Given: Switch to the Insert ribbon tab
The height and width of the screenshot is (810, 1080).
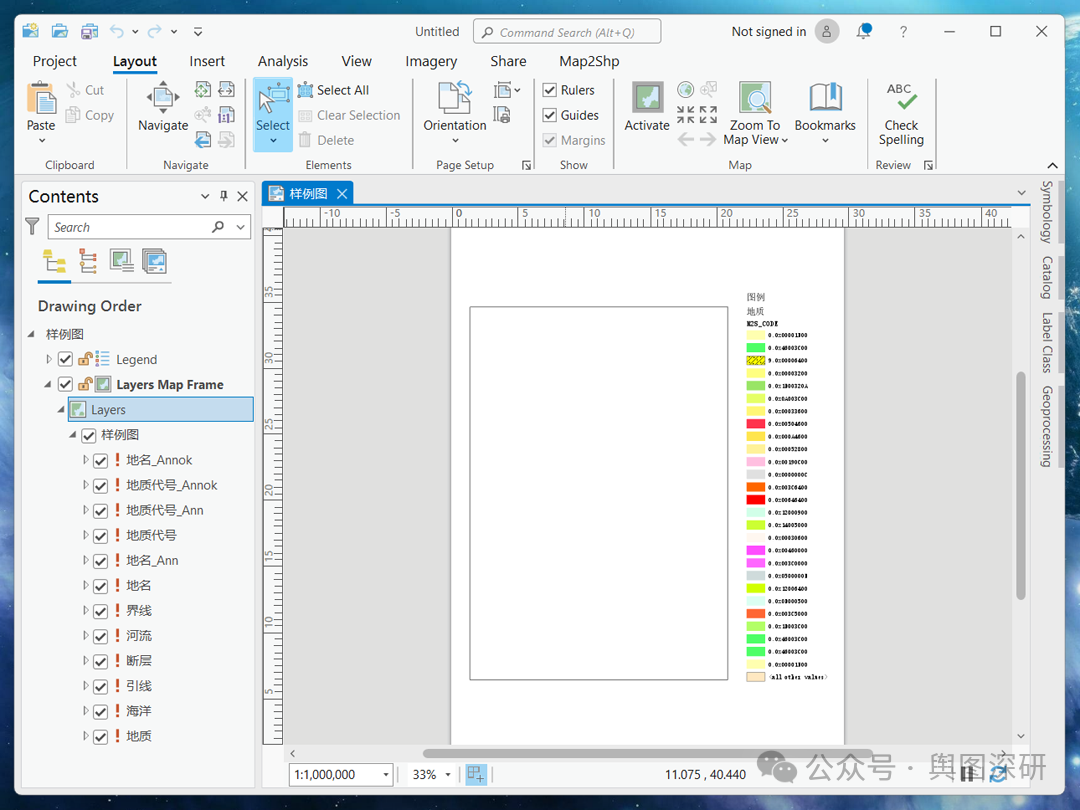Looking at the screenshot, I should coord(207,61).
